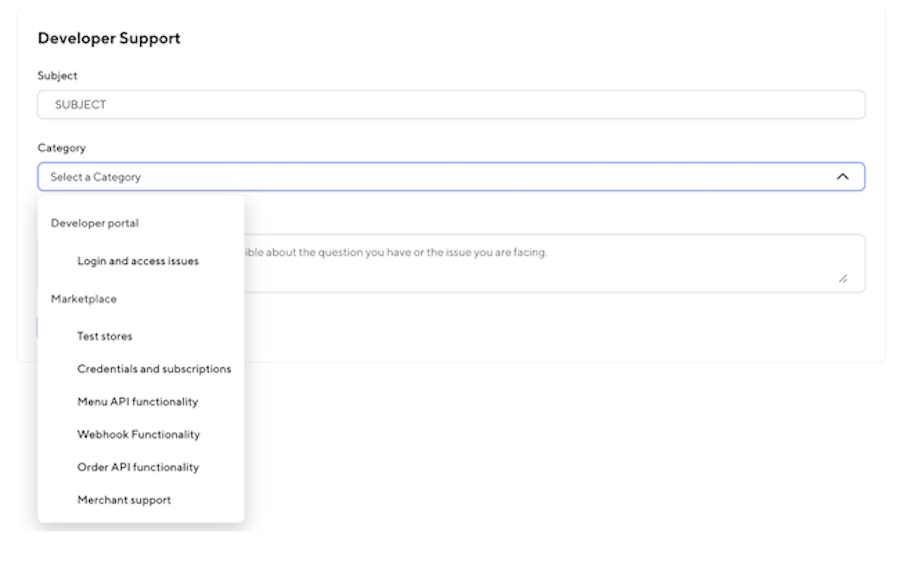The image size is (900, 583).
Task: Pick the Merchant support category
Action: pos(124,500)
